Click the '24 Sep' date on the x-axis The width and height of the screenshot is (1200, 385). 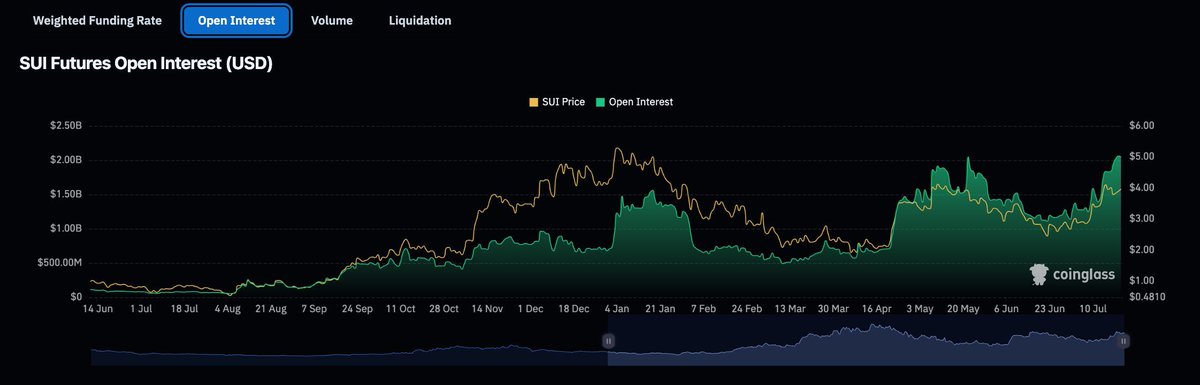[x=357, y=310]
